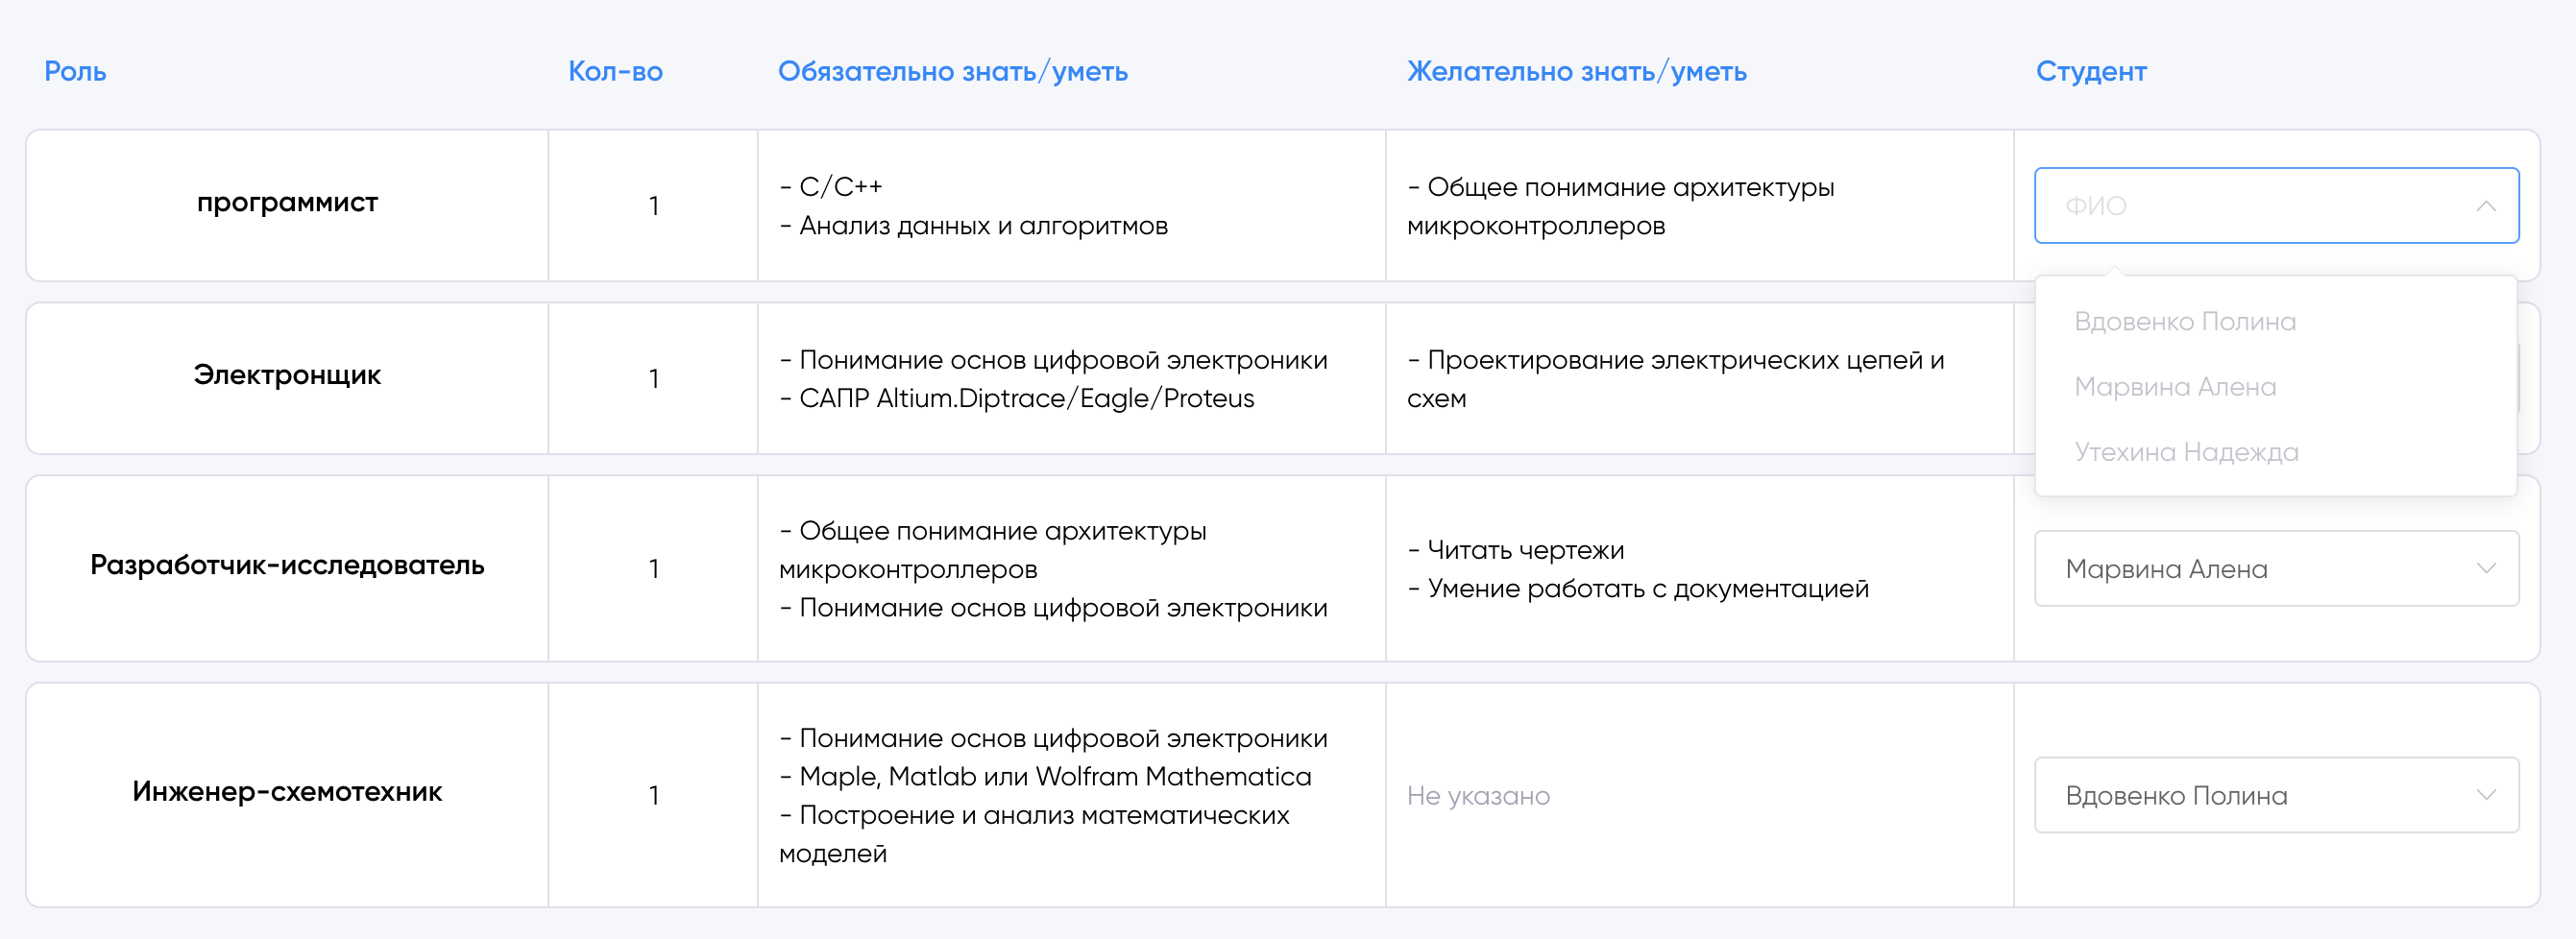Screen dimensions: 2576x939
Task: Click the Не указано placeholder text
Action: [1478, 796]
